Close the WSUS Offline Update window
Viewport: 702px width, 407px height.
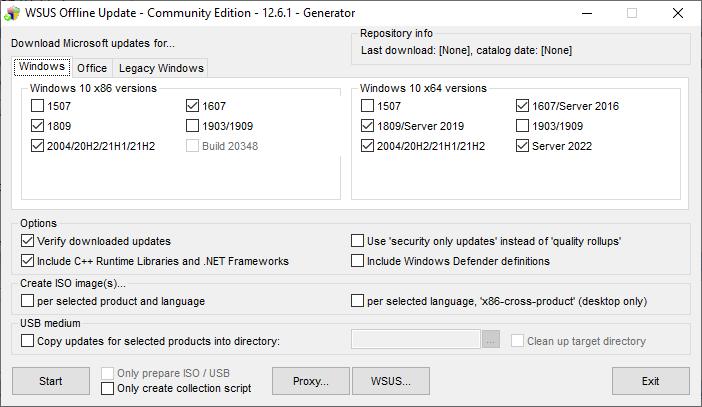click(678, 13)
